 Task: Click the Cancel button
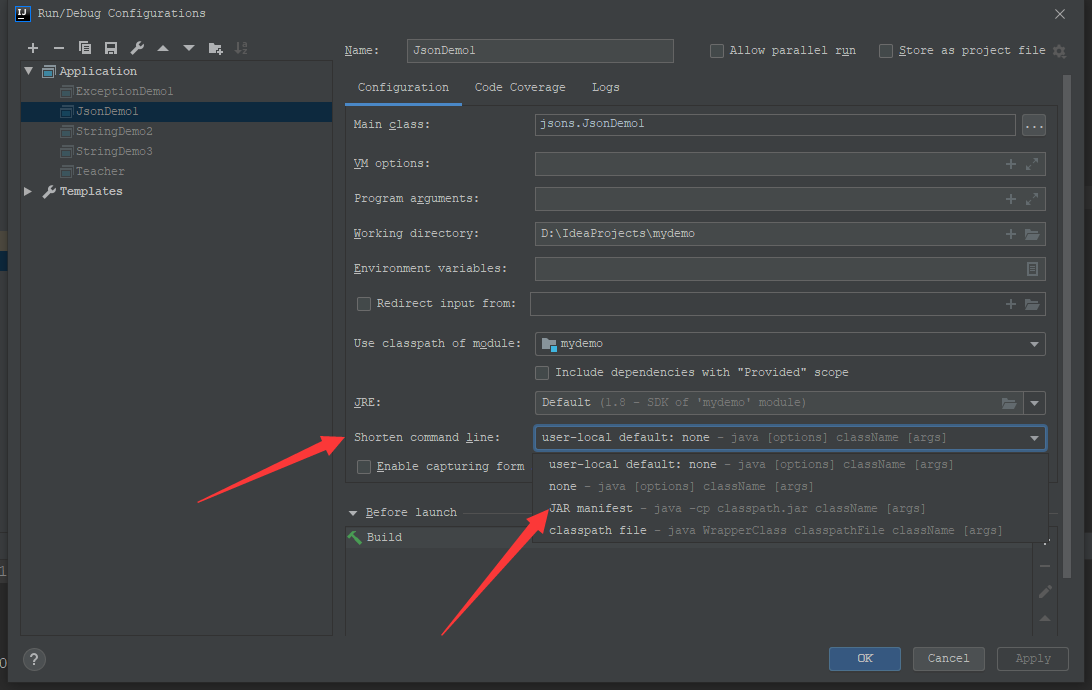pyautogui.click(x=948, y=659)
